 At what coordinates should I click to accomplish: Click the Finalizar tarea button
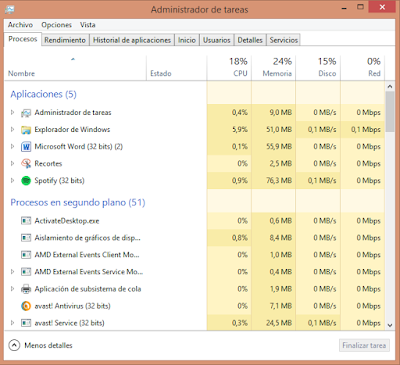[x=364, y=345]
